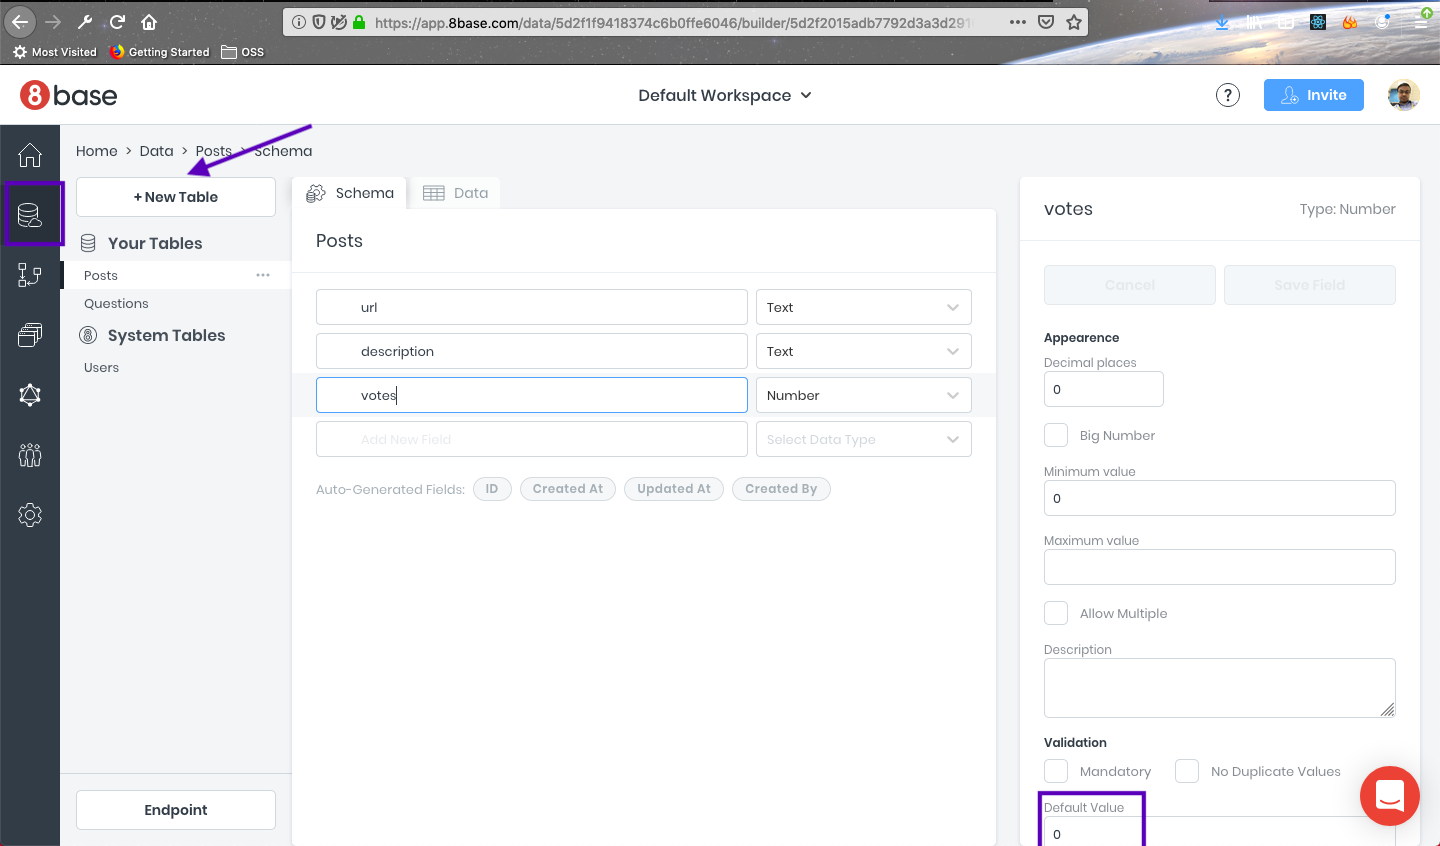Toggle the Big Number checkbox

tap(1056, 435)
